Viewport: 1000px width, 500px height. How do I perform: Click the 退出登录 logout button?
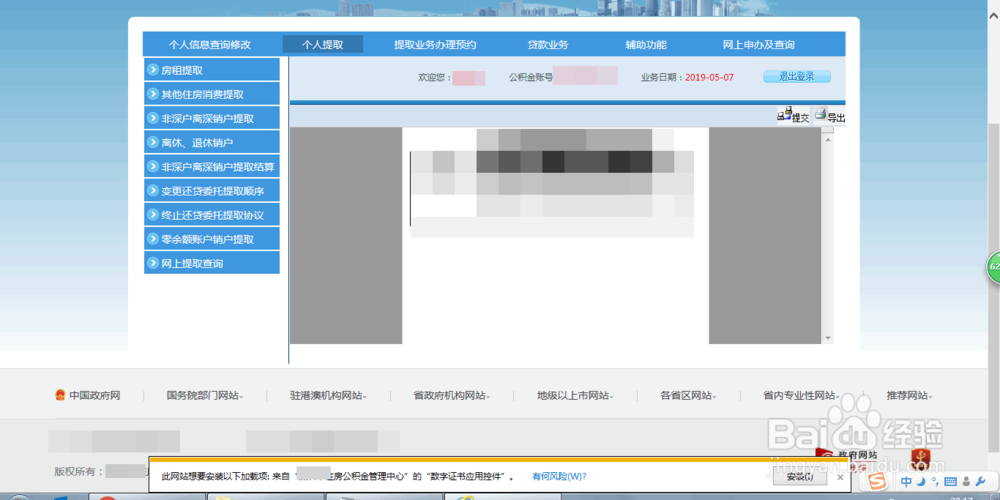point(797,77)
